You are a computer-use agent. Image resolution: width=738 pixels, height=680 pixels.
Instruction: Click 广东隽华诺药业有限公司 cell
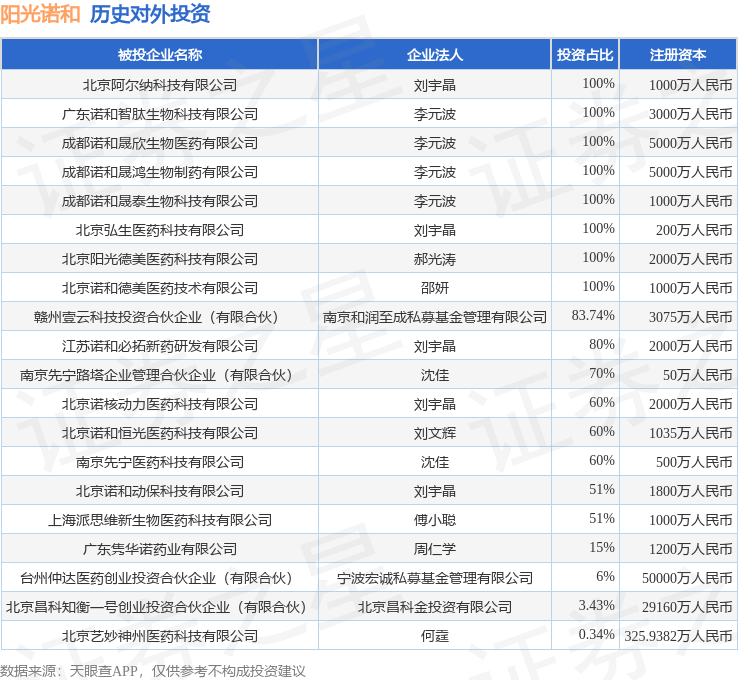160,549
